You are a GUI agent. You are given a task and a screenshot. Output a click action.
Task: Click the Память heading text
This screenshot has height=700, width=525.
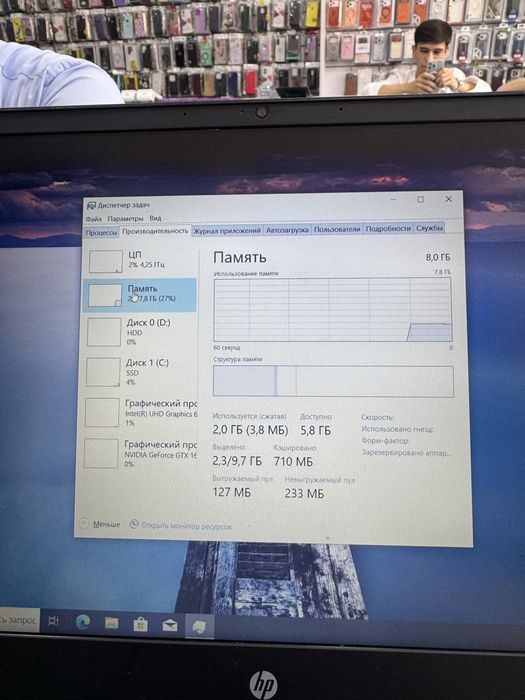pos(240,257)
